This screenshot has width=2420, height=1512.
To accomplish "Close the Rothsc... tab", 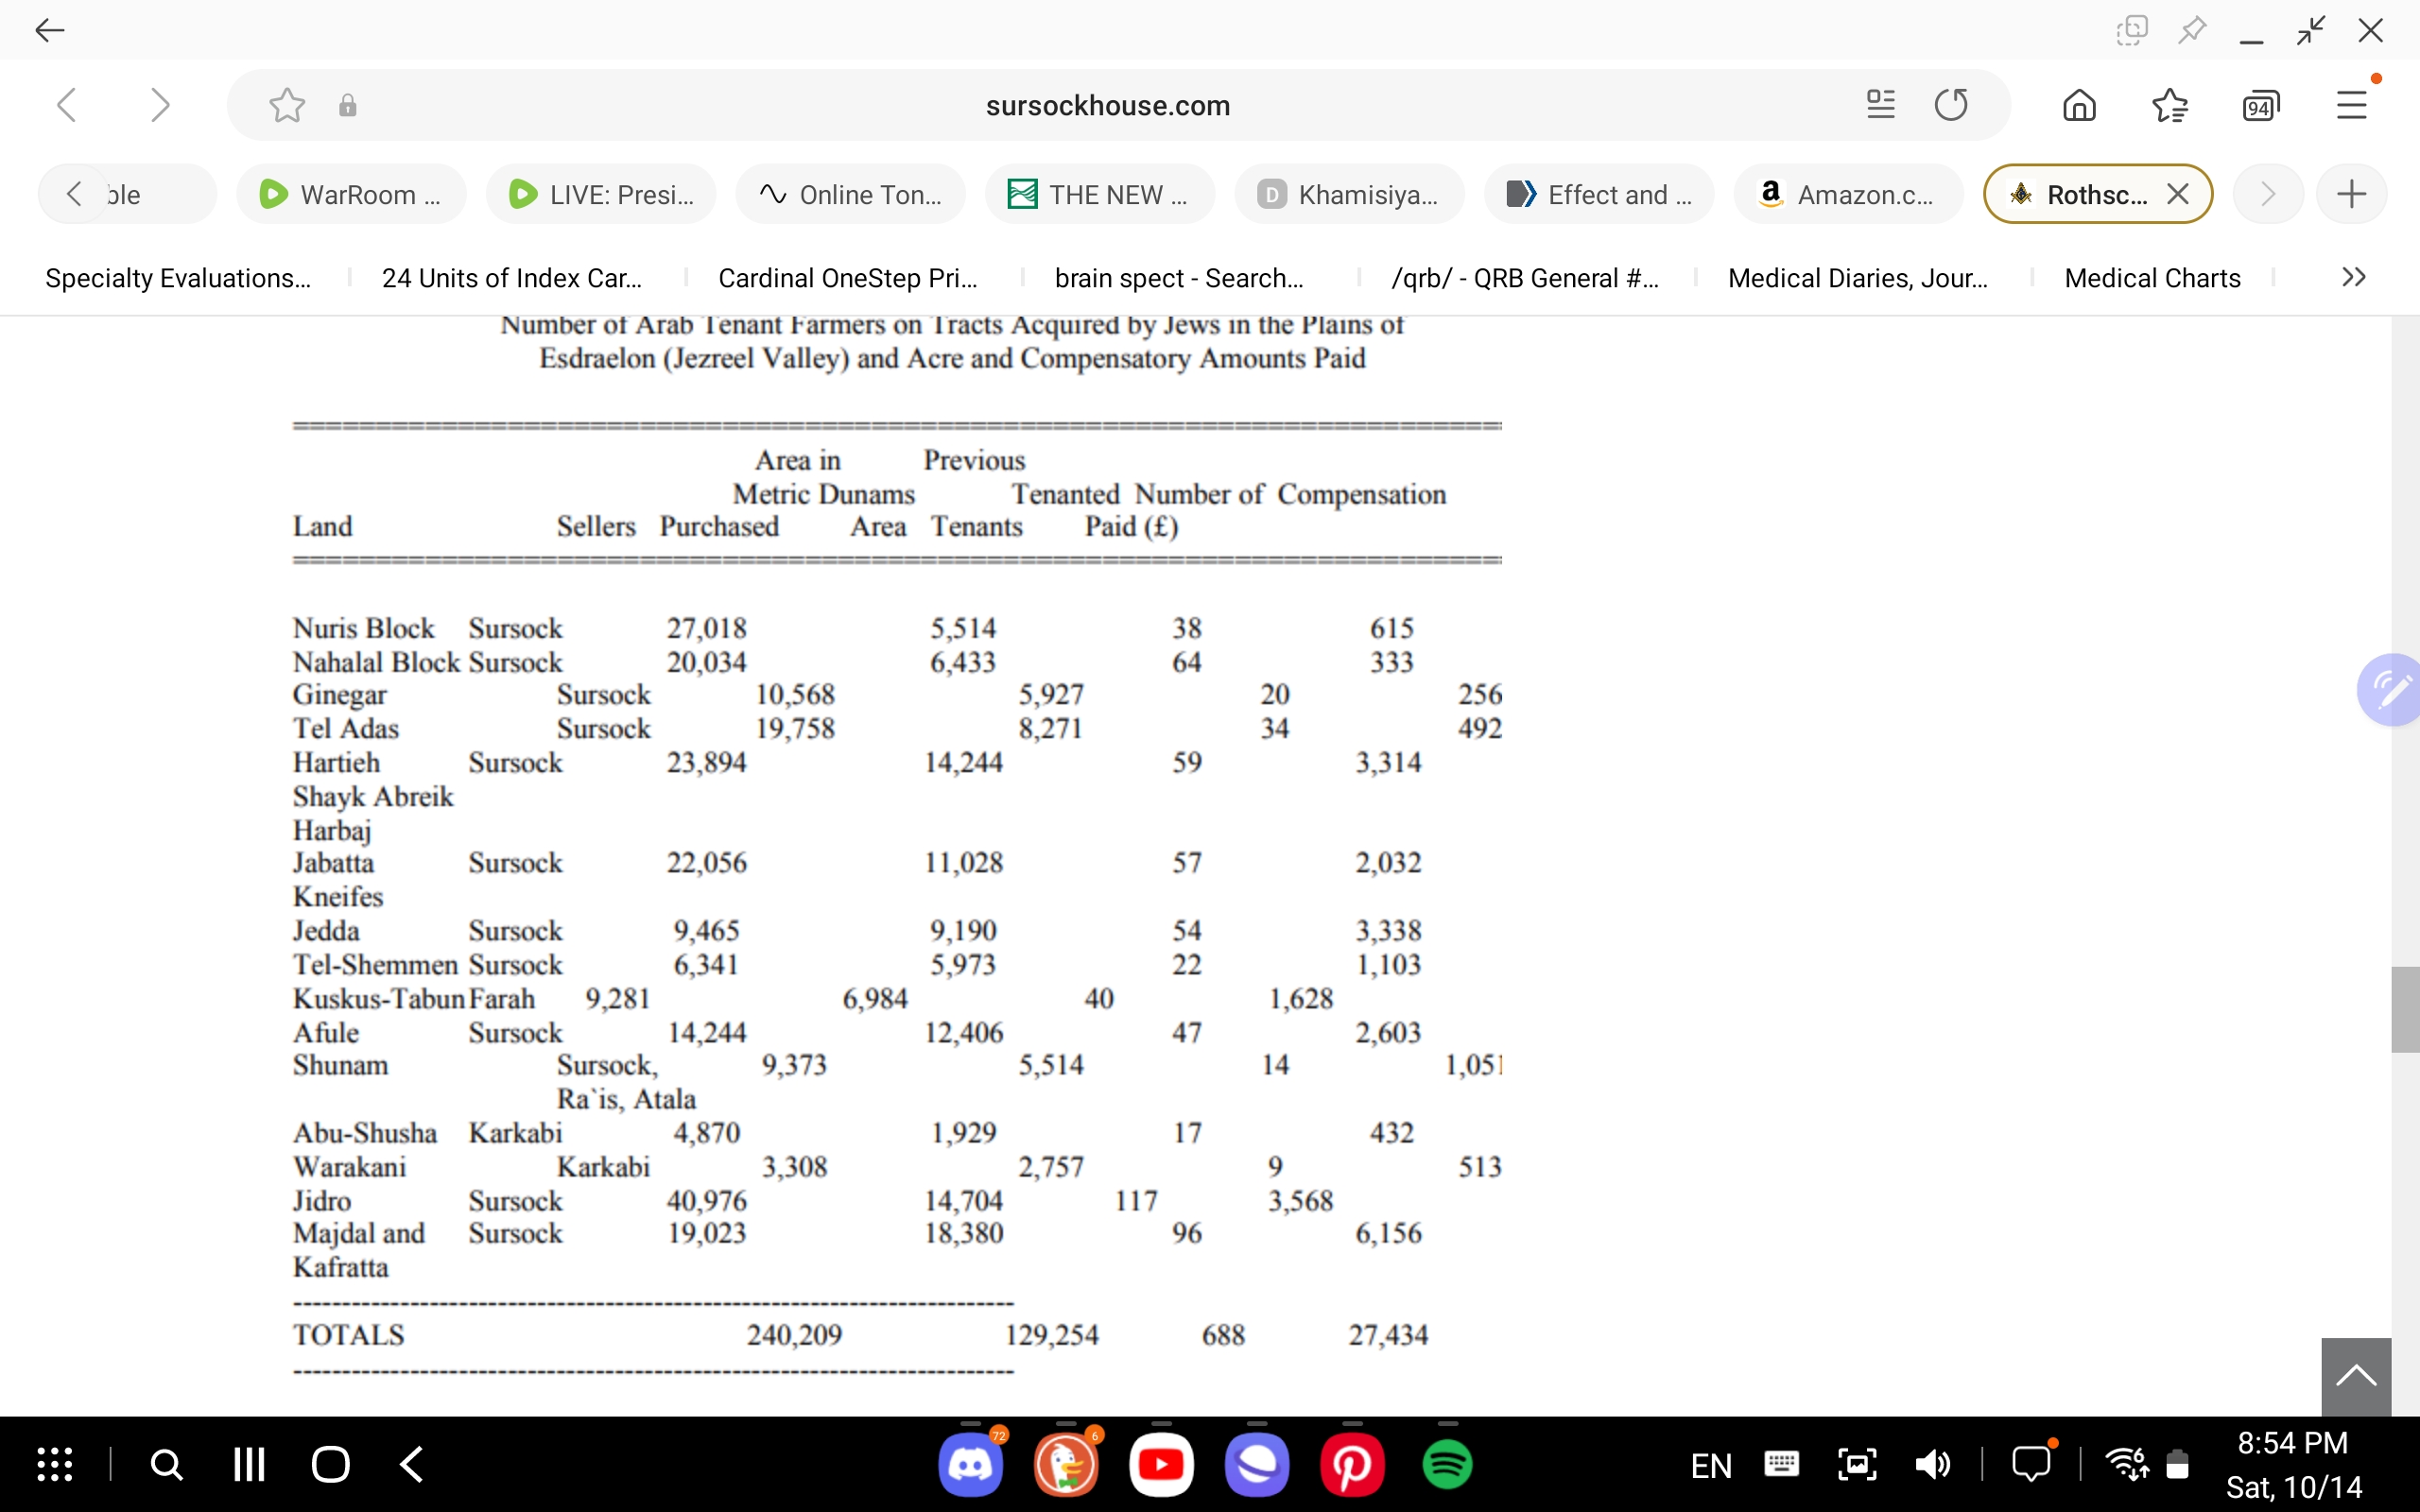I will pos(2178,194).
